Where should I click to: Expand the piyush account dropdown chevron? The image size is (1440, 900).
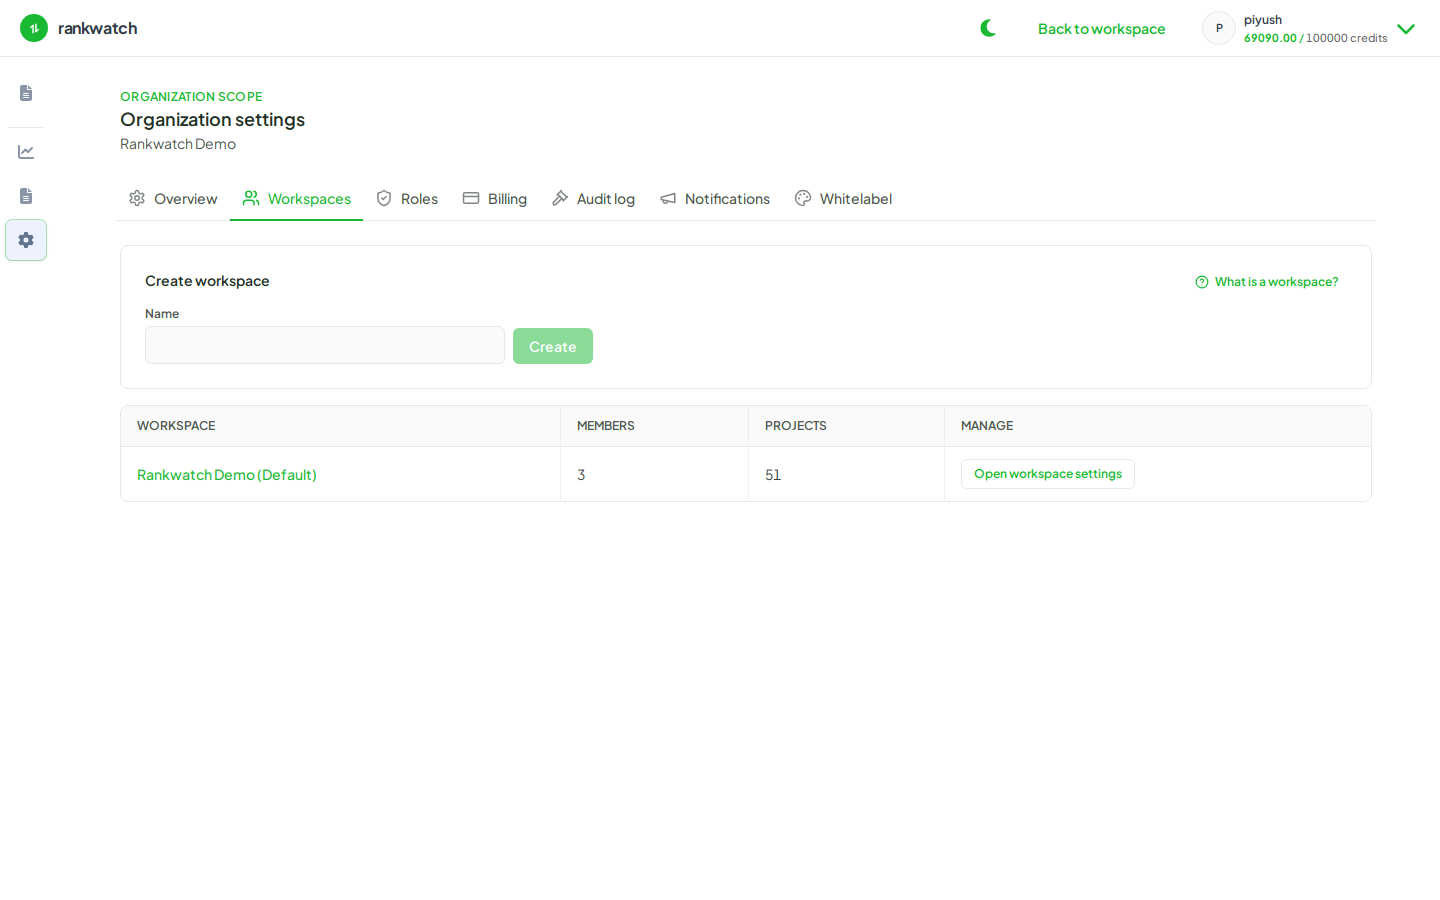(x=1406, y=29)
